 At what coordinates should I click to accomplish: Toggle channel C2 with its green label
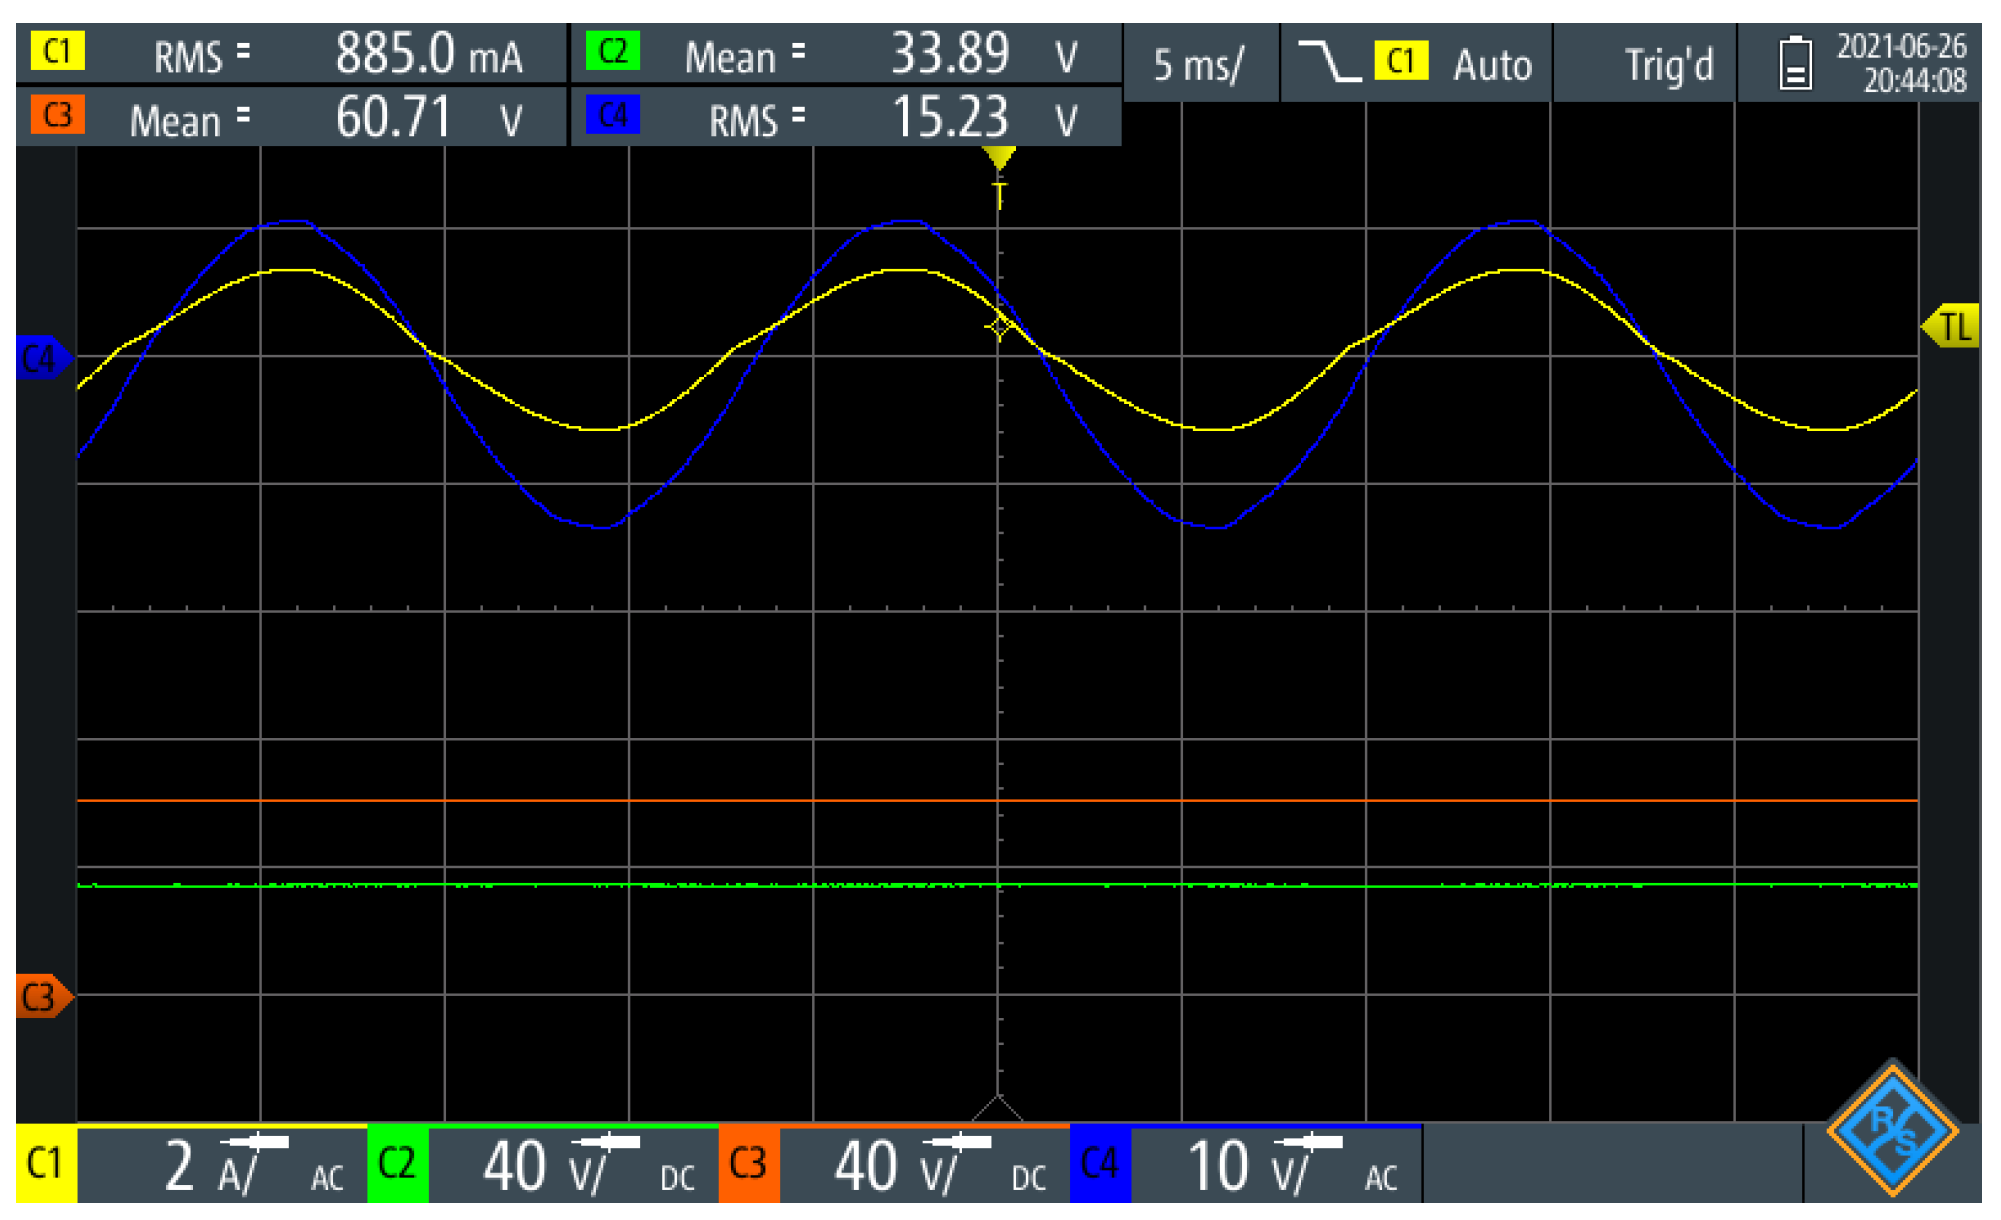(397, 1164)
